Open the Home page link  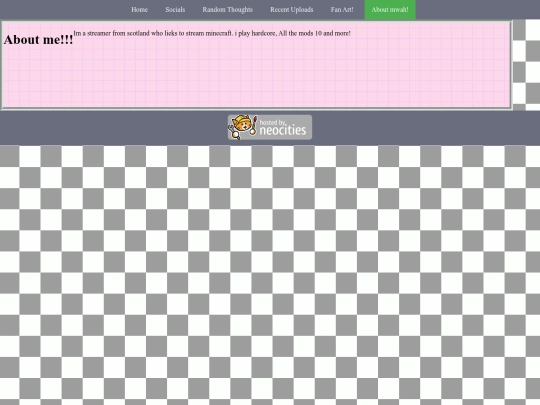coord(139,10)
